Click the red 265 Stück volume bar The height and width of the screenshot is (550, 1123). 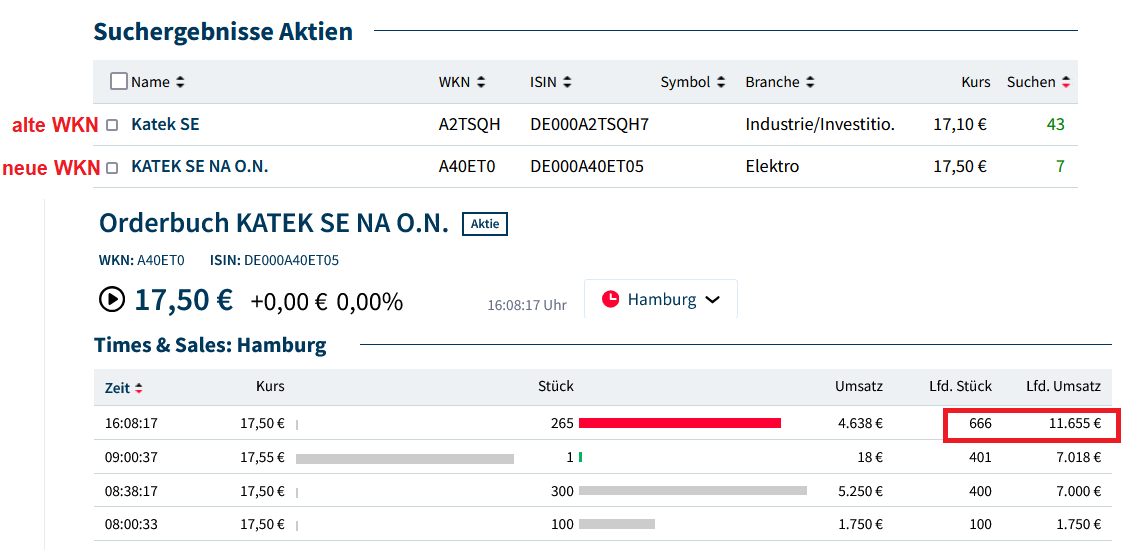(x=679, y=423)
